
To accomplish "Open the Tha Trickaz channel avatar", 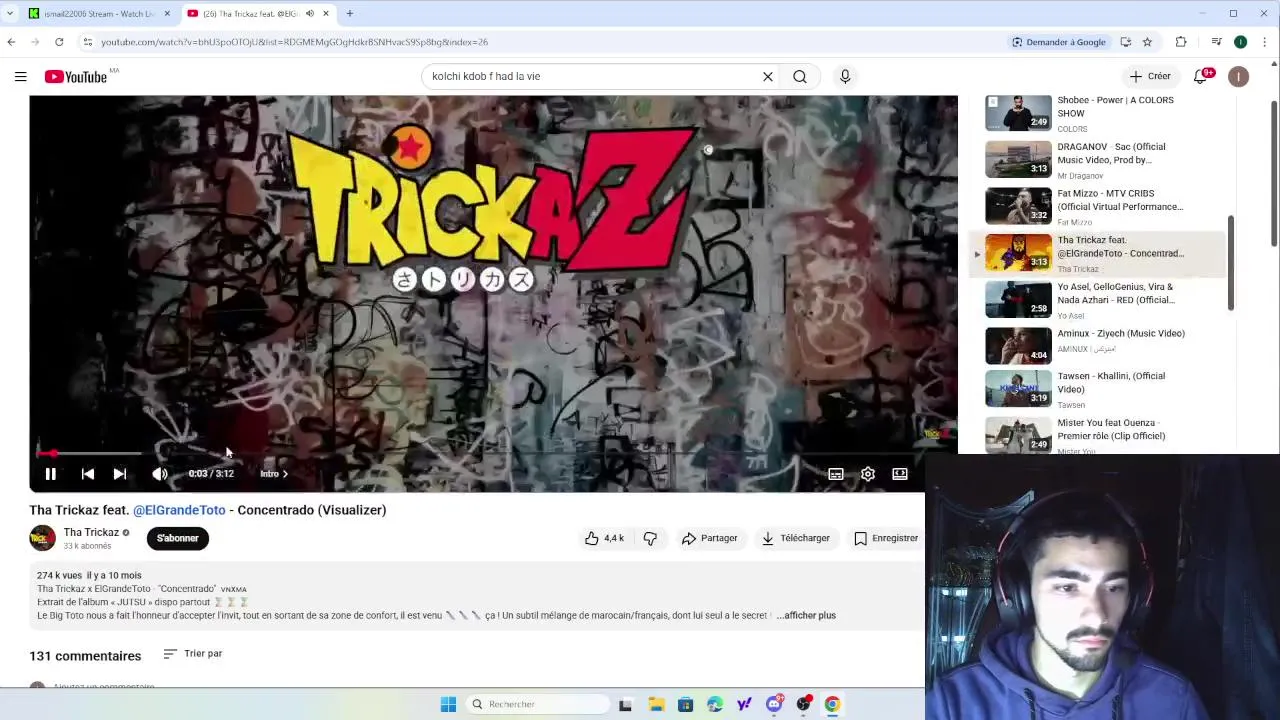I will [42, 538].
